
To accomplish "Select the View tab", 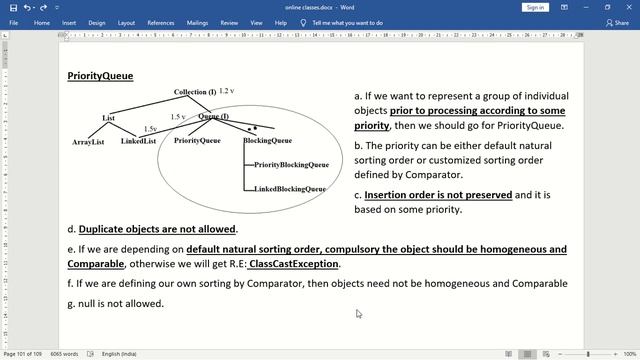I will point(256,23).
